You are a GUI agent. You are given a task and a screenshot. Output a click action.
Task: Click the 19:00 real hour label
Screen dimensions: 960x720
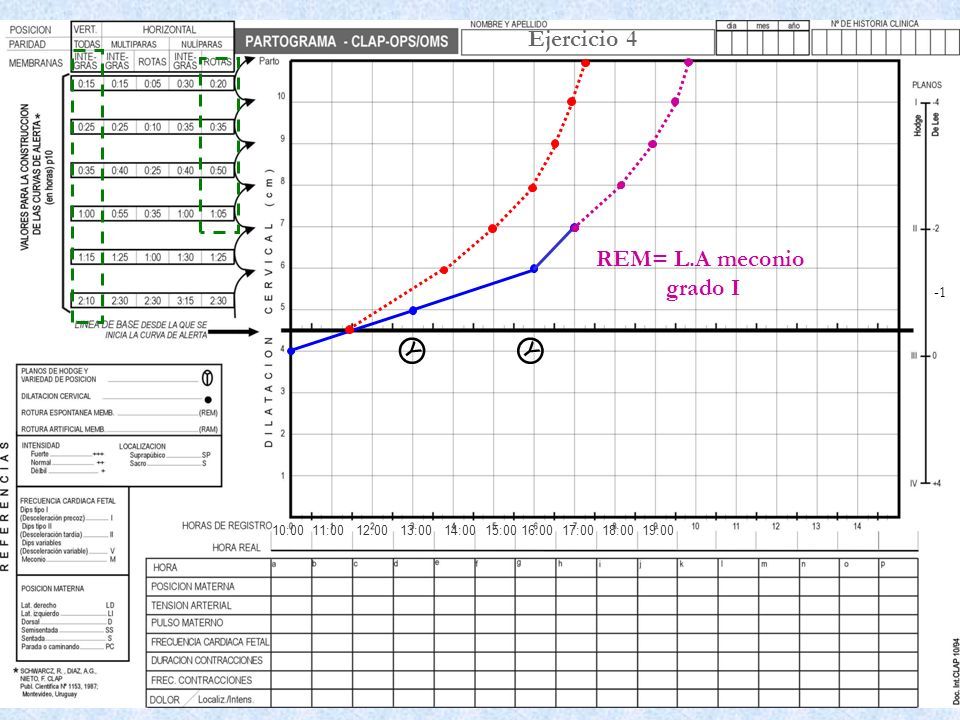pos(658,530)
